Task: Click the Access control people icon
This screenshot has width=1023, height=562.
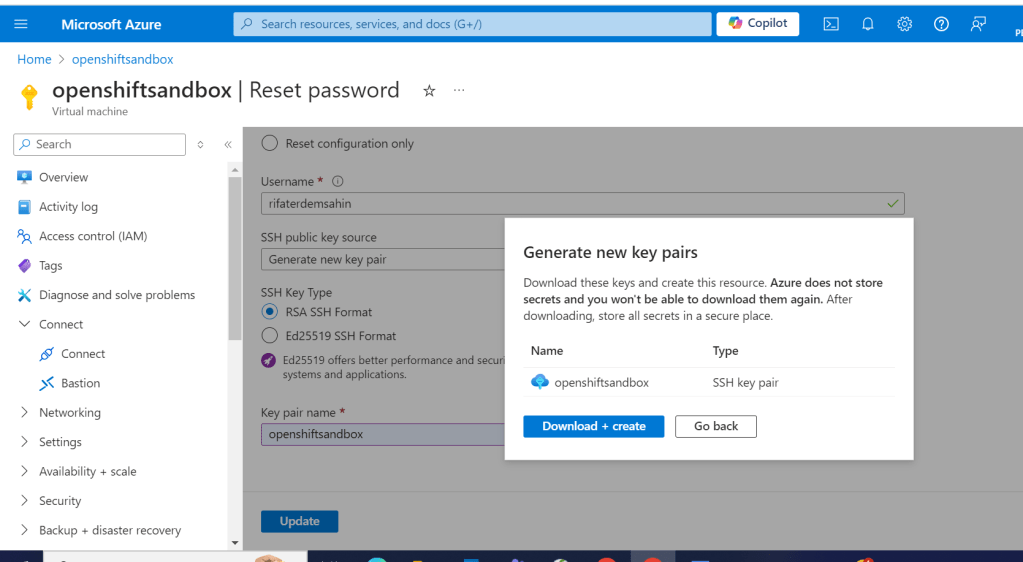Action: tap(24, 236)
